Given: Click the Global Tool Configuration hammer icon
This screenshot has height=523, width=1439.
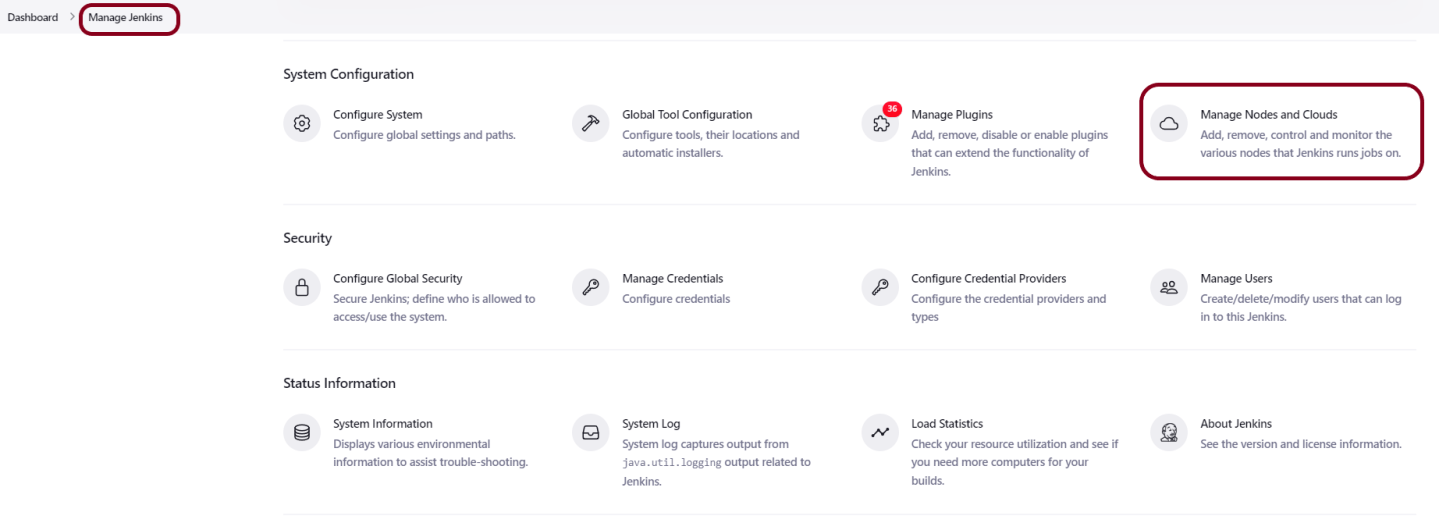Looking at the screenshot, I should click(590, 124).
